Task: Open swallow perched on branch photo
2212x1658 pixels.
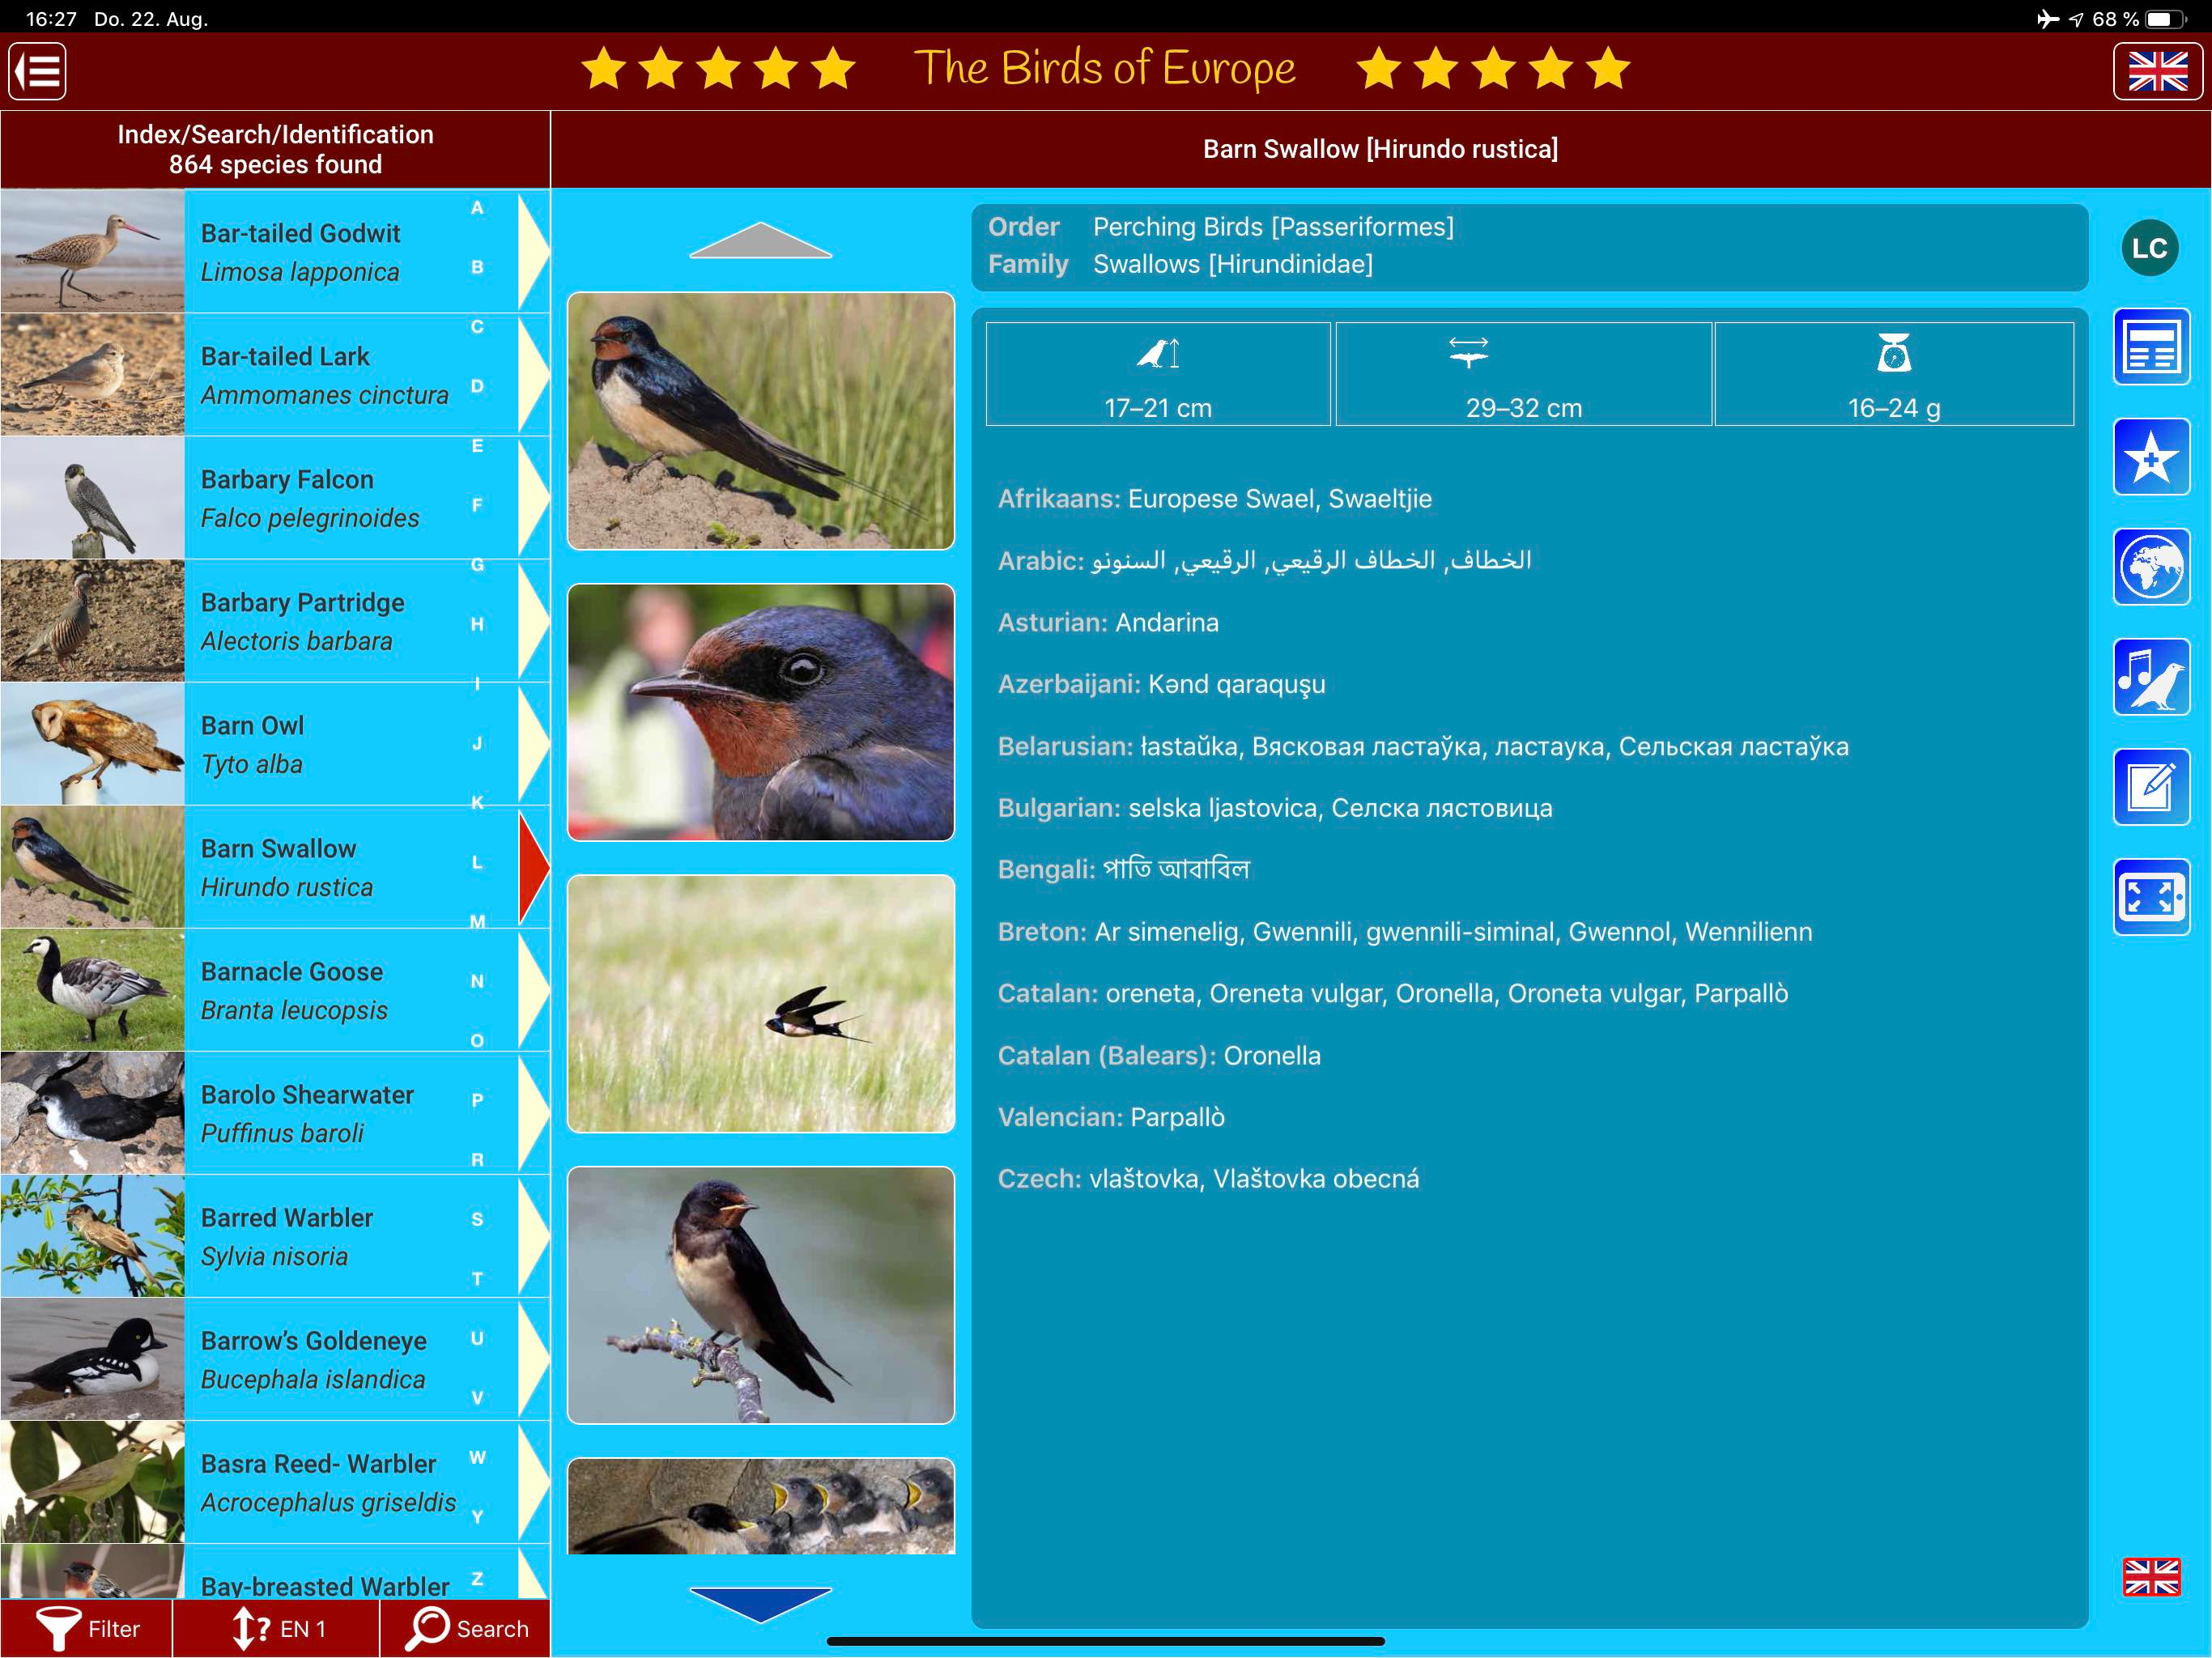Action: coord(761,1295)
